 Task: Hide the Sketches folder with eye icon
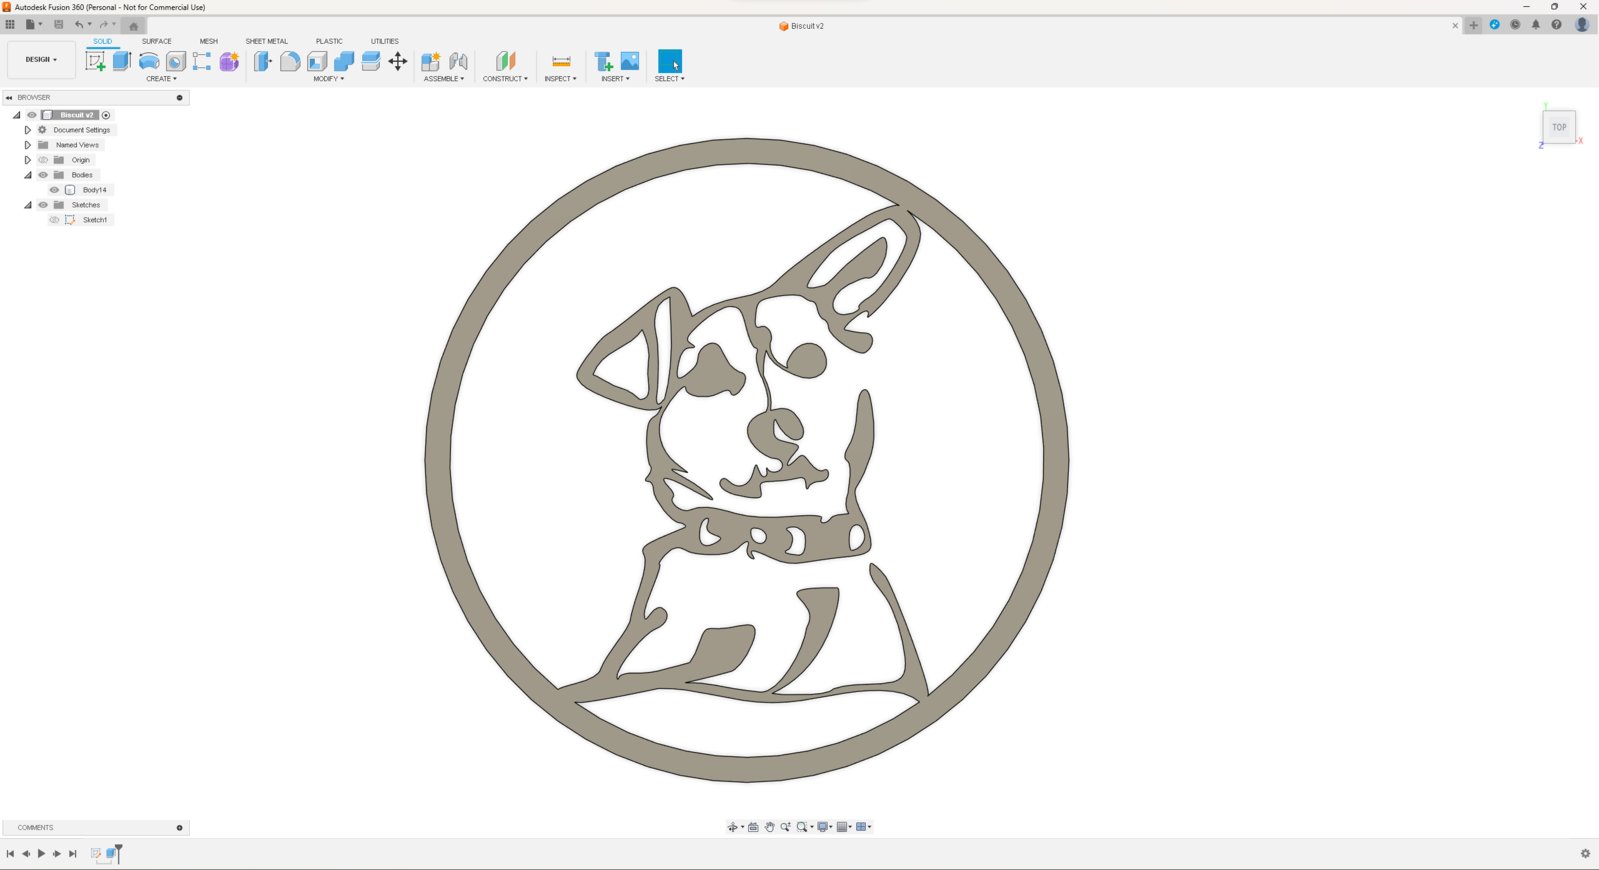43,205
